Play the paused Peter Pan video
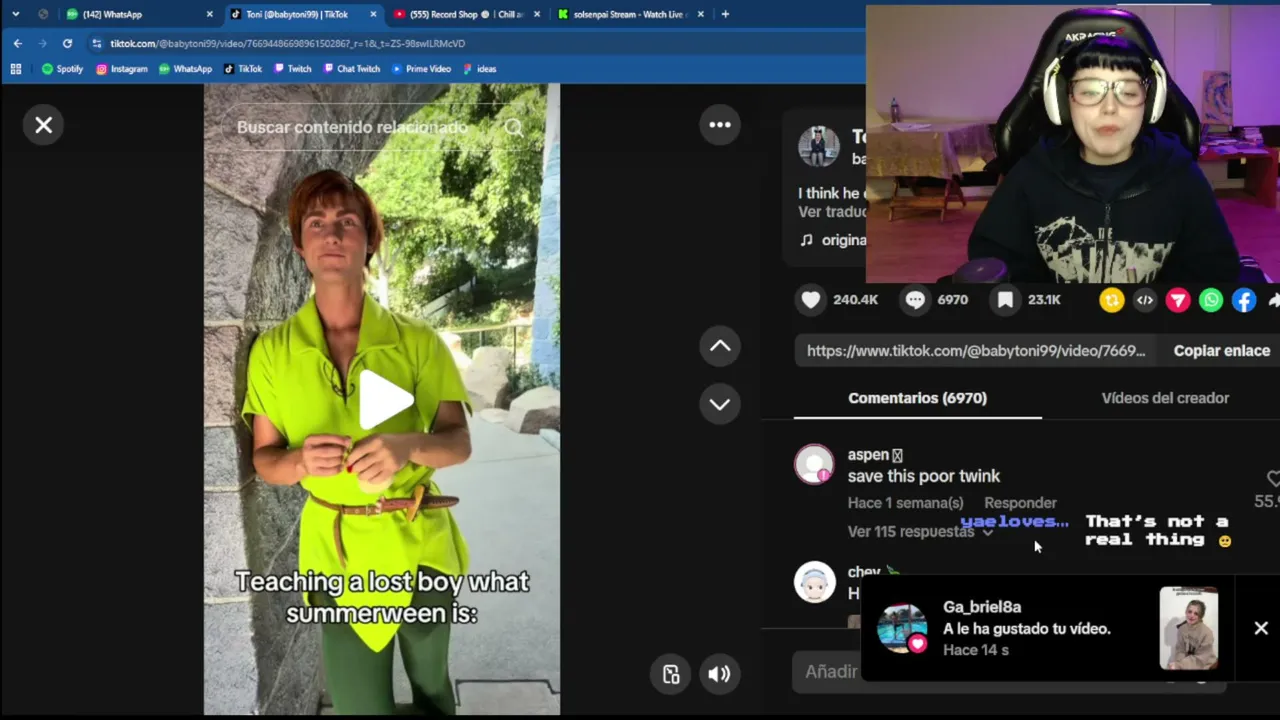This screenshot has width=1280, height=720. tap(385, 400)
